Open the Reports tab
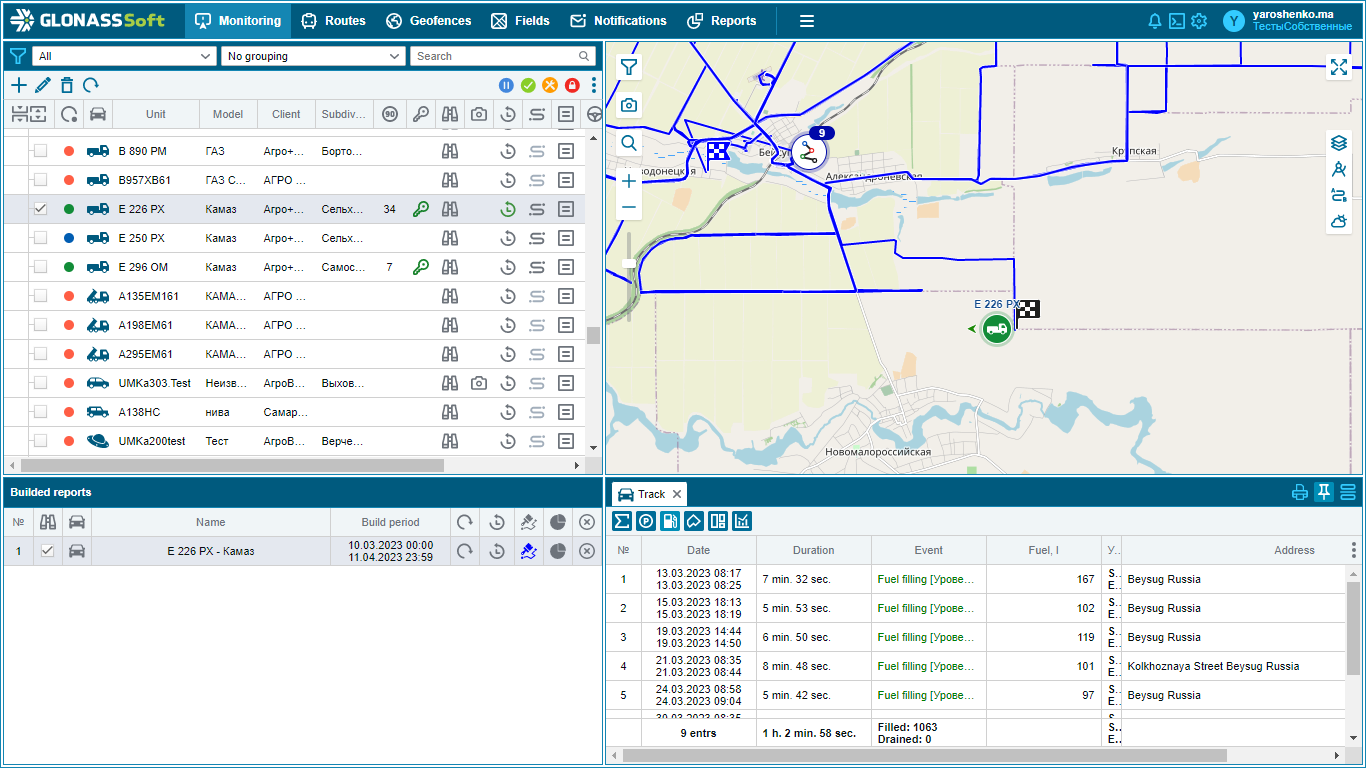Image resolution: width=1366 pixels, height=768 pixels. [x=721, y=21]
